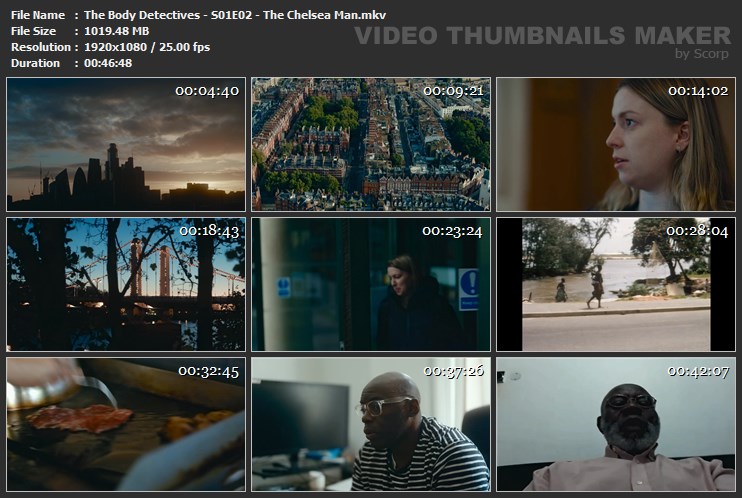Click the duration value '00:46:48'
This screenshot has width=742, height=498.
pyautogui.click(x=108, y=63)
